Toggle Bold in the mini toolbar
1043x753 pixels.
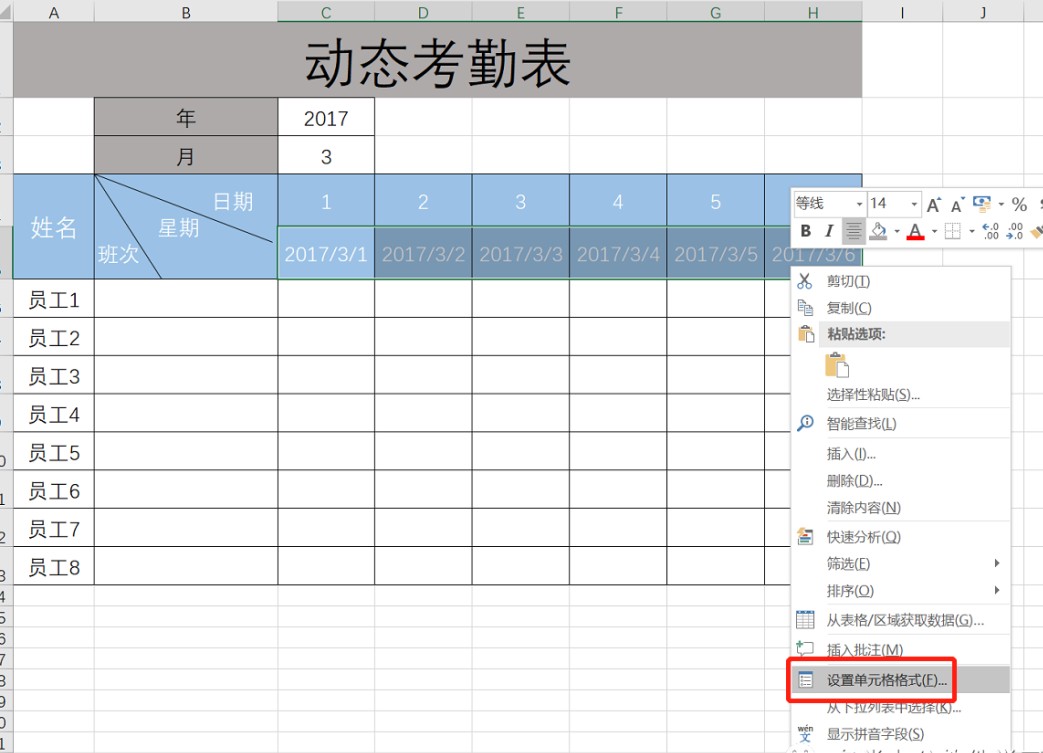tap(806, 231)
